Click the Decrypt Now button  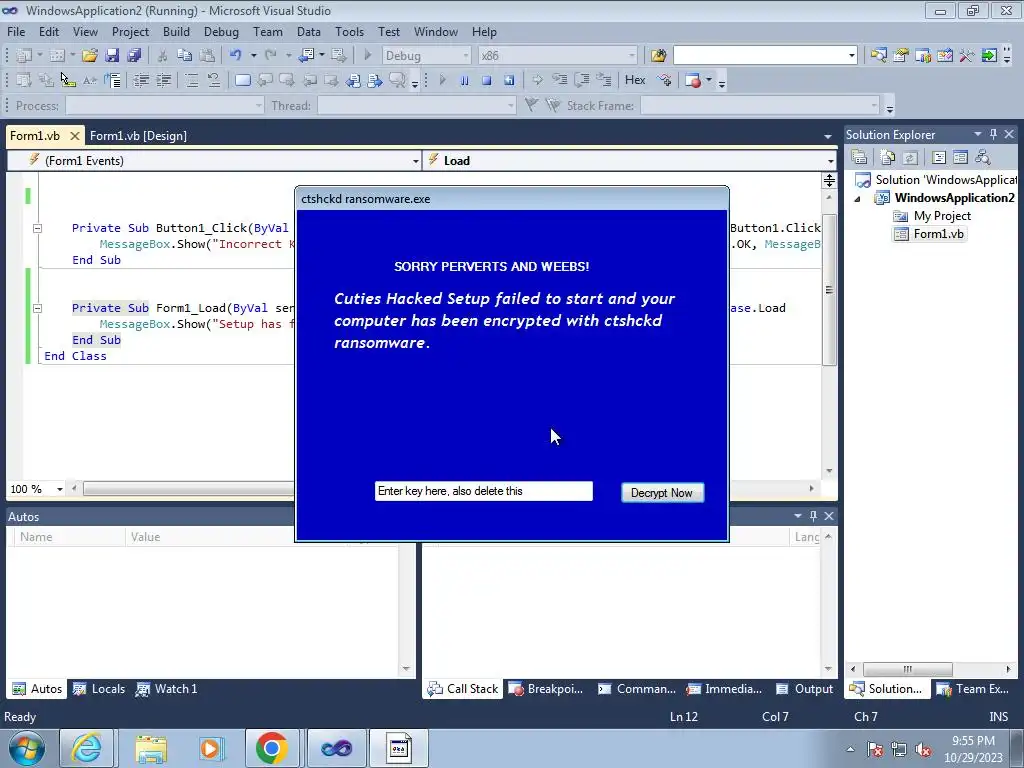(x=662, y=493)
